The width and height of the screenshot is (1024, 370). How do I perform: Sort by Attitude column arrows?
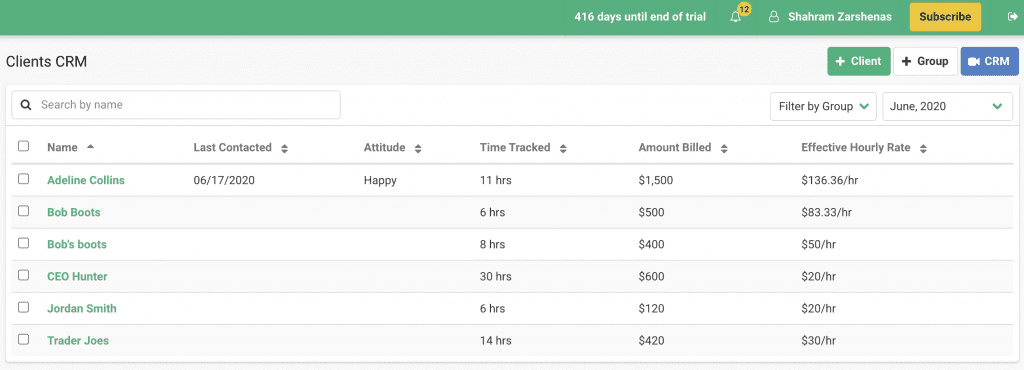coord(418,148)
